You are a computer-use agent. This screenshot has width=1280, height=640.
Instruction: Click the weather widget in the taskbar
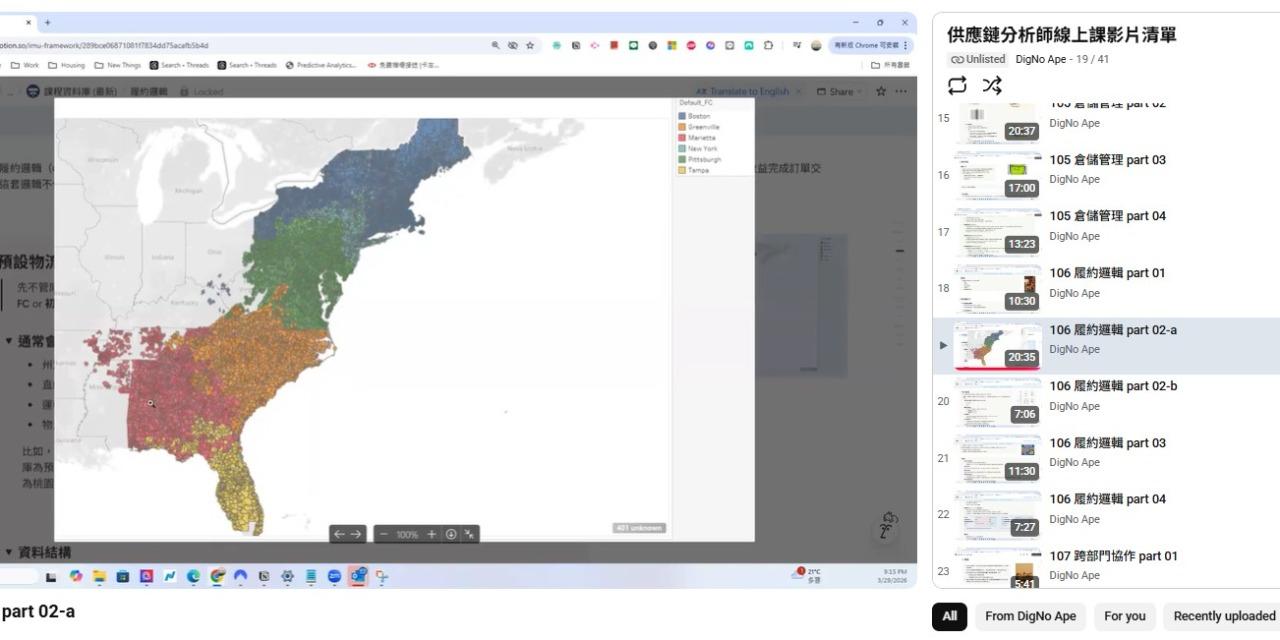click(808, 575)
